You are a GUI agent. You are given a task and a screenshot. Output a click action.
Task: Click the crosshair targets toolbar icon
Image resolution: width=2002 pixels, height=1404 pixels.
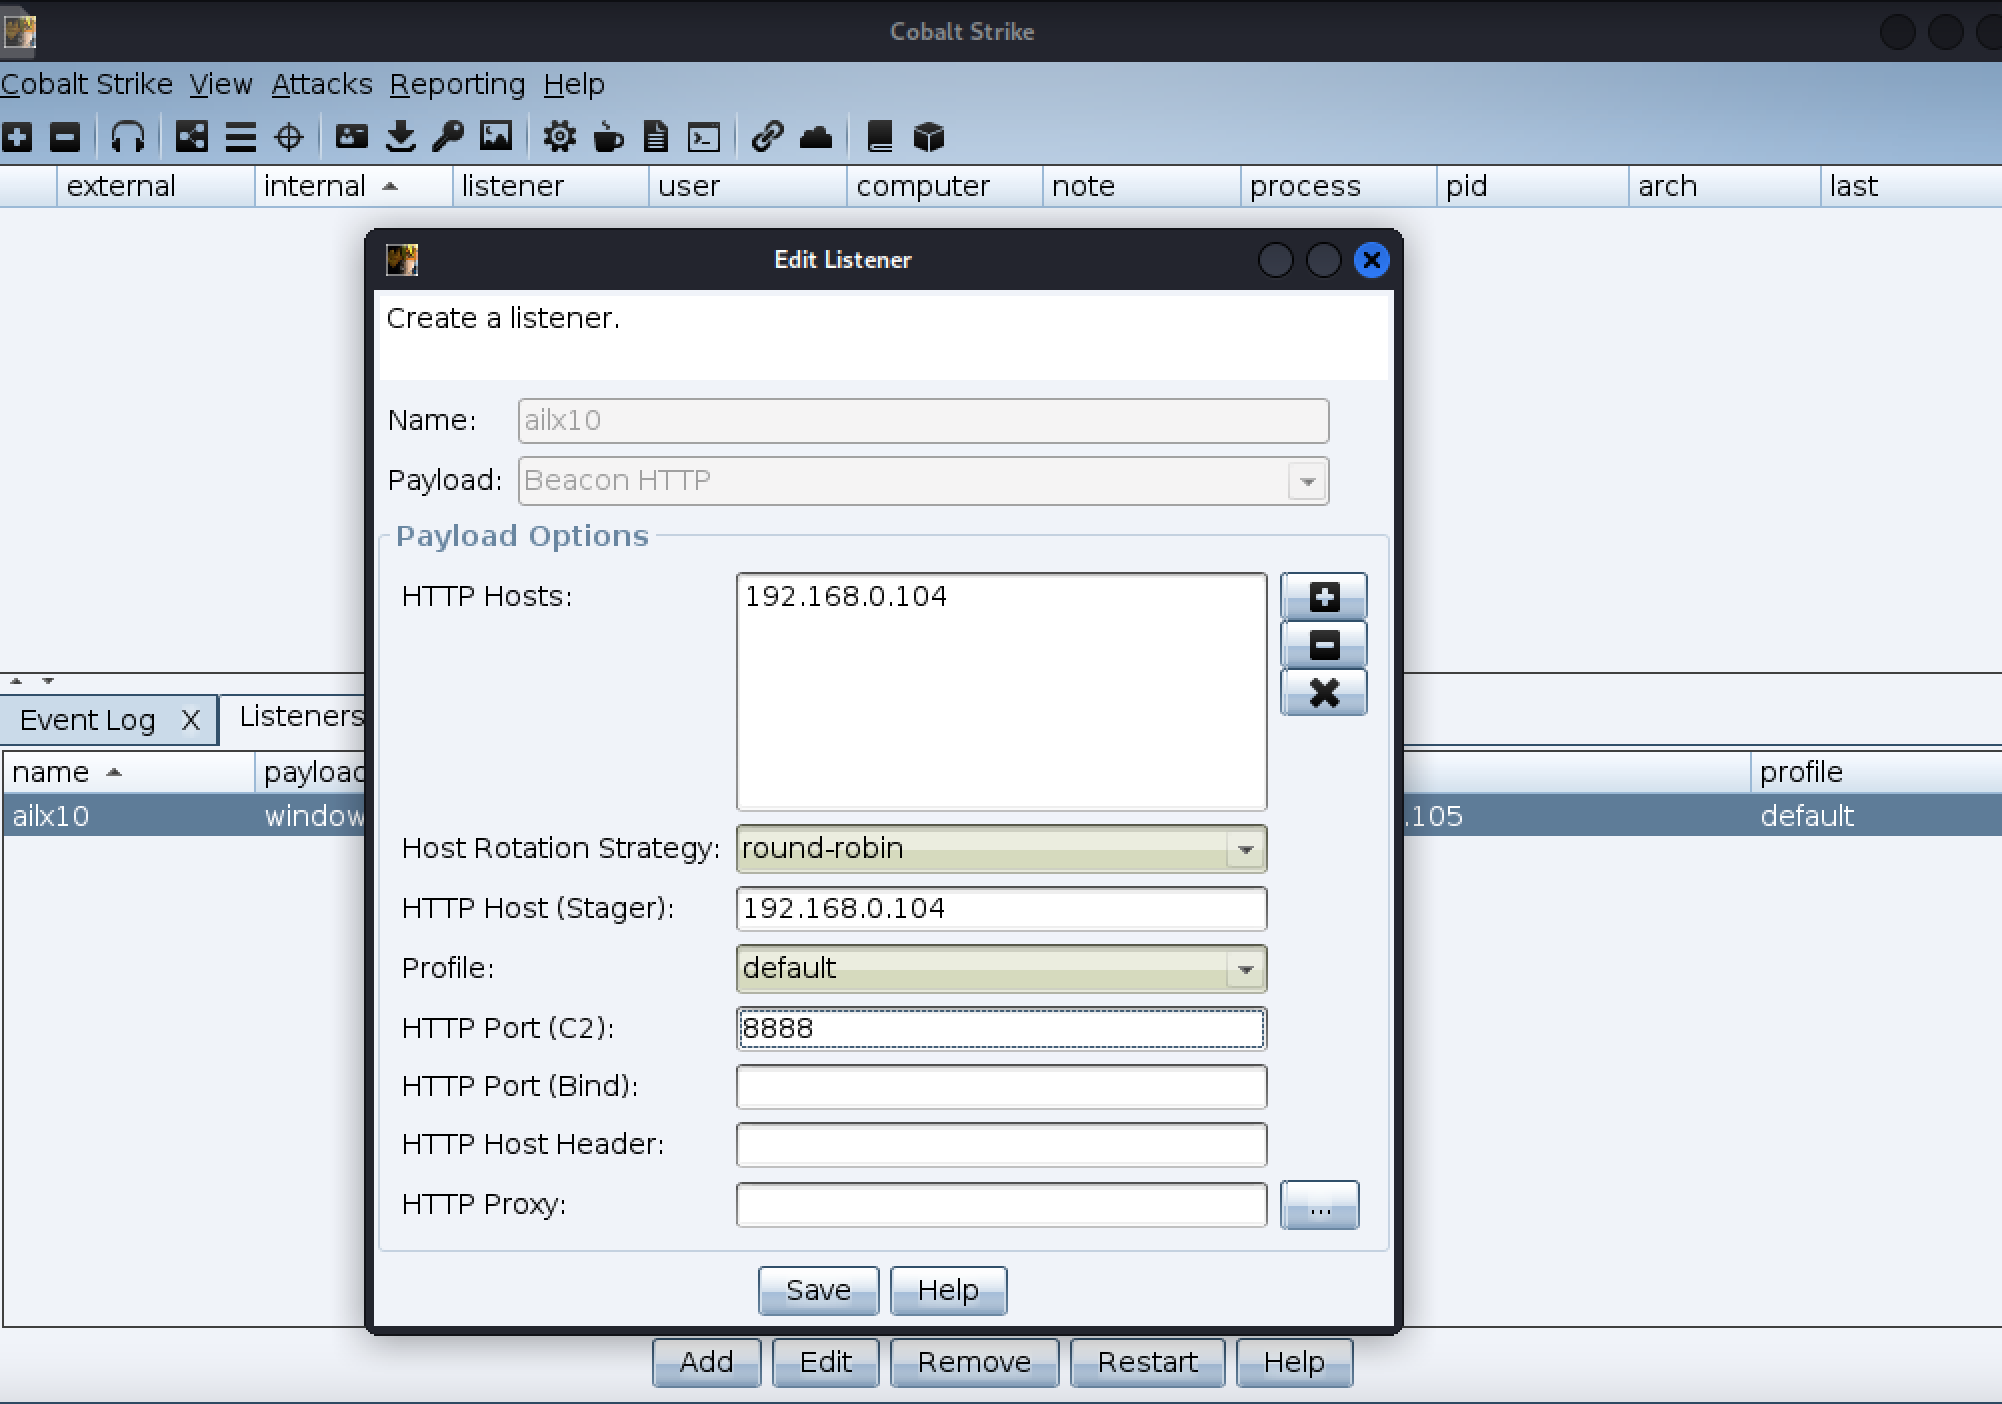click(x=289, y=137)
